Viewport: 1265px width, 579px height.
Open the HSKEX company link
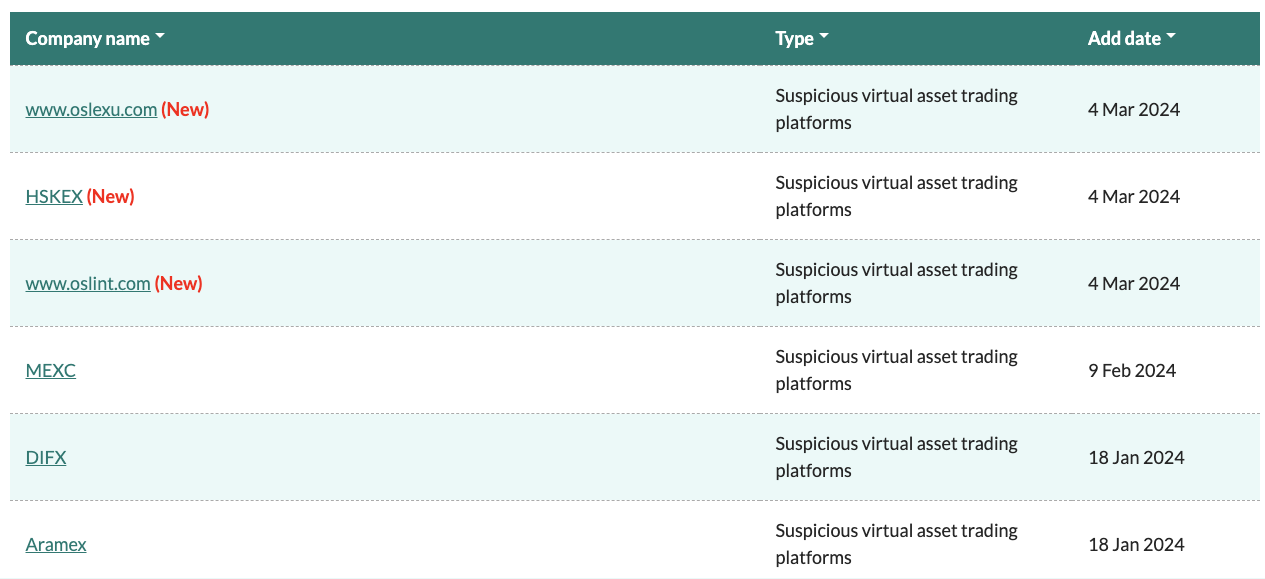(54, 197)
